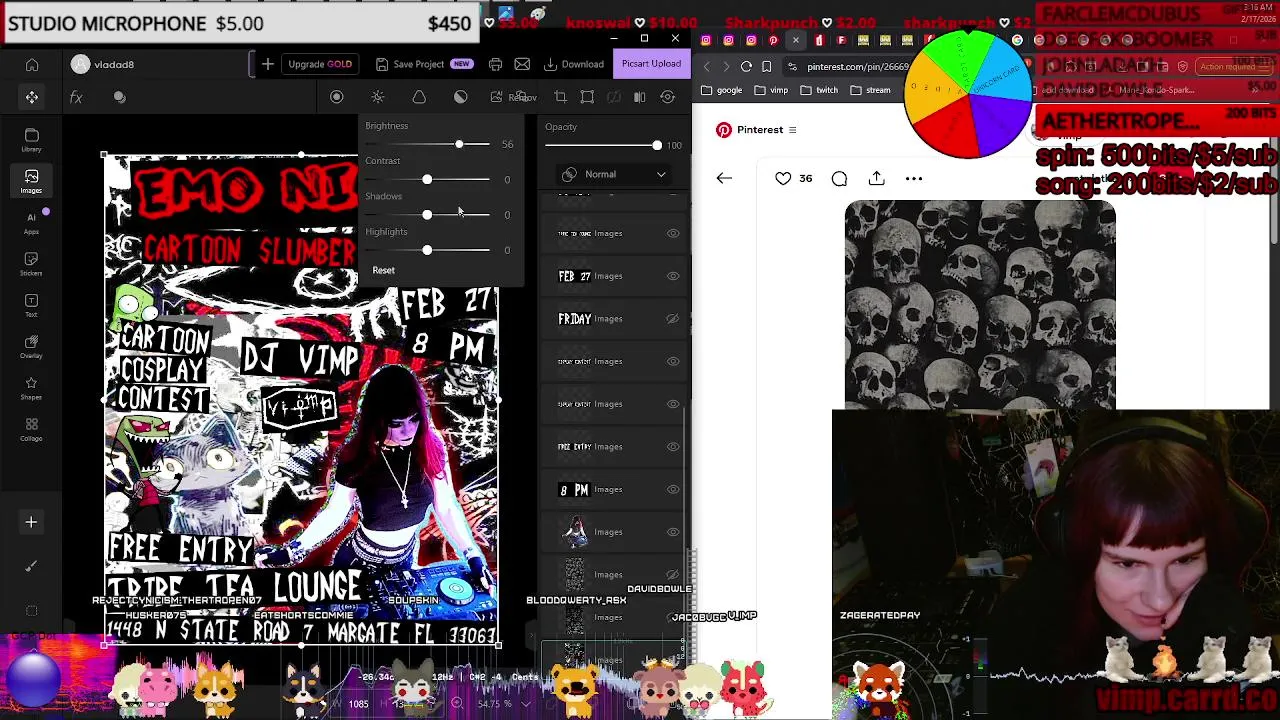The image size is (1280, 720).
Task: Share the Pinterest pin with the upload icon
Action: [877, 178]
